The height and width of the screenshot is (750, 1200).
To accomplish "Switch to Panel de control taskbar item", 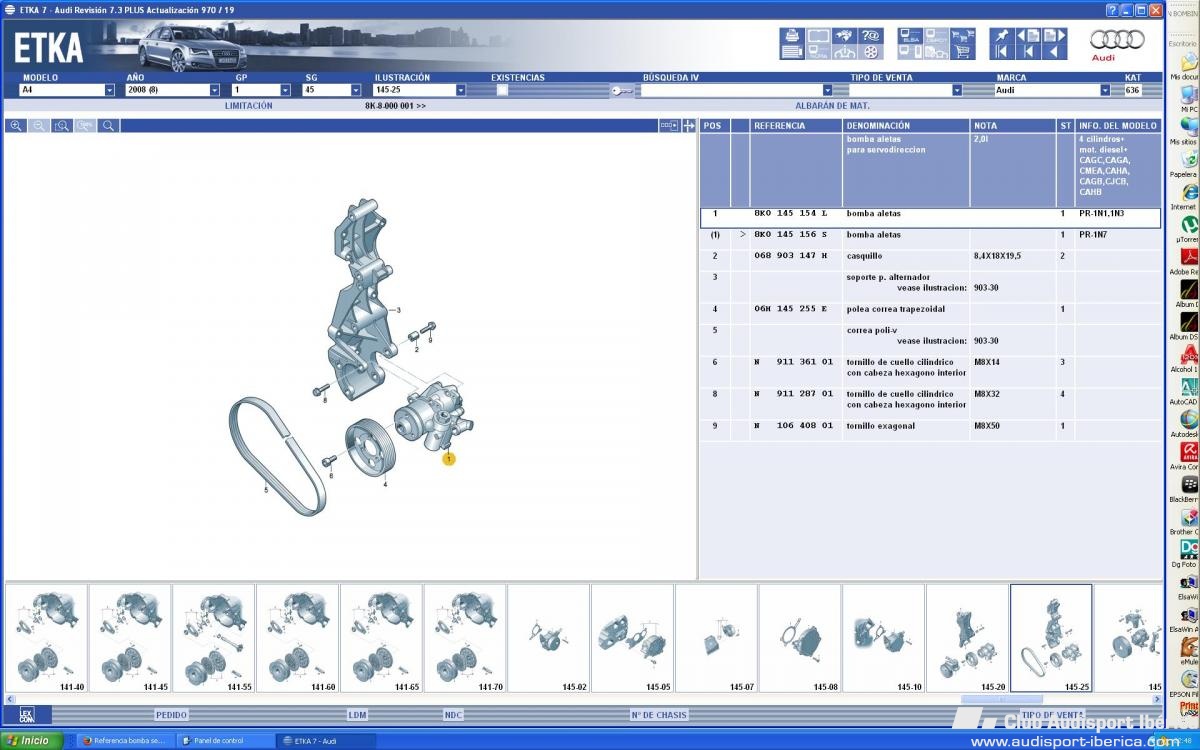I will click(x=225, y=741).
